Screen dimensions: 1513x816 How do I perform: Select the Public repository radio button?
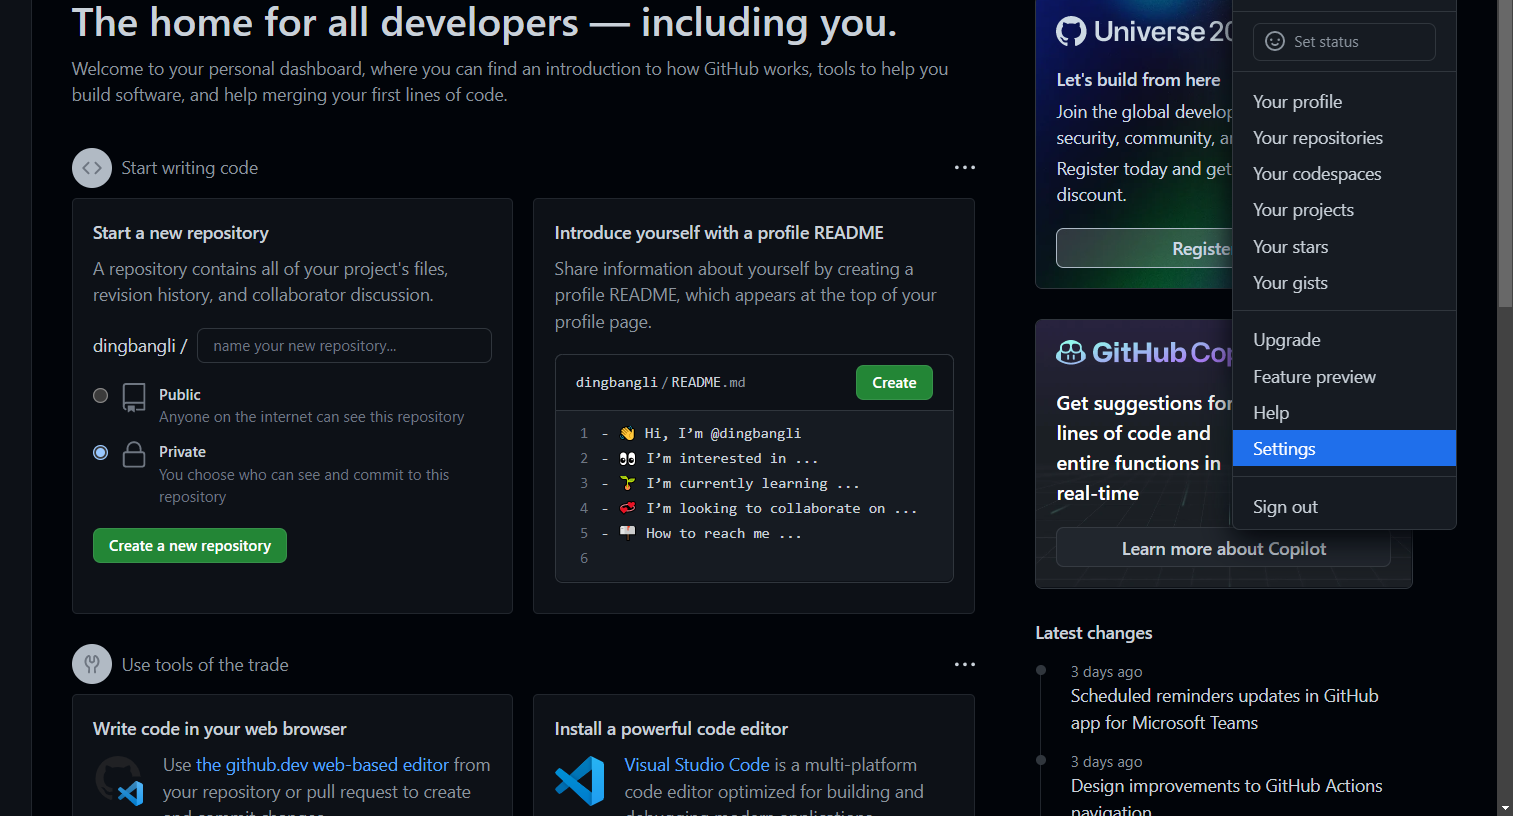coord(100,395)
